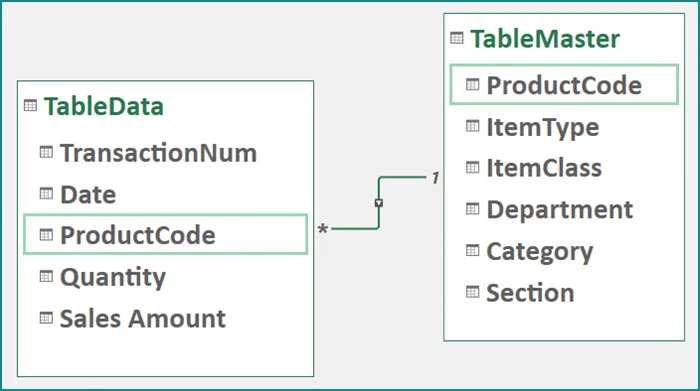Click the many-side asterisk of the relationship
Viewport: 700px width, 391px height.
pyautogui.click(x=323, y=229)
